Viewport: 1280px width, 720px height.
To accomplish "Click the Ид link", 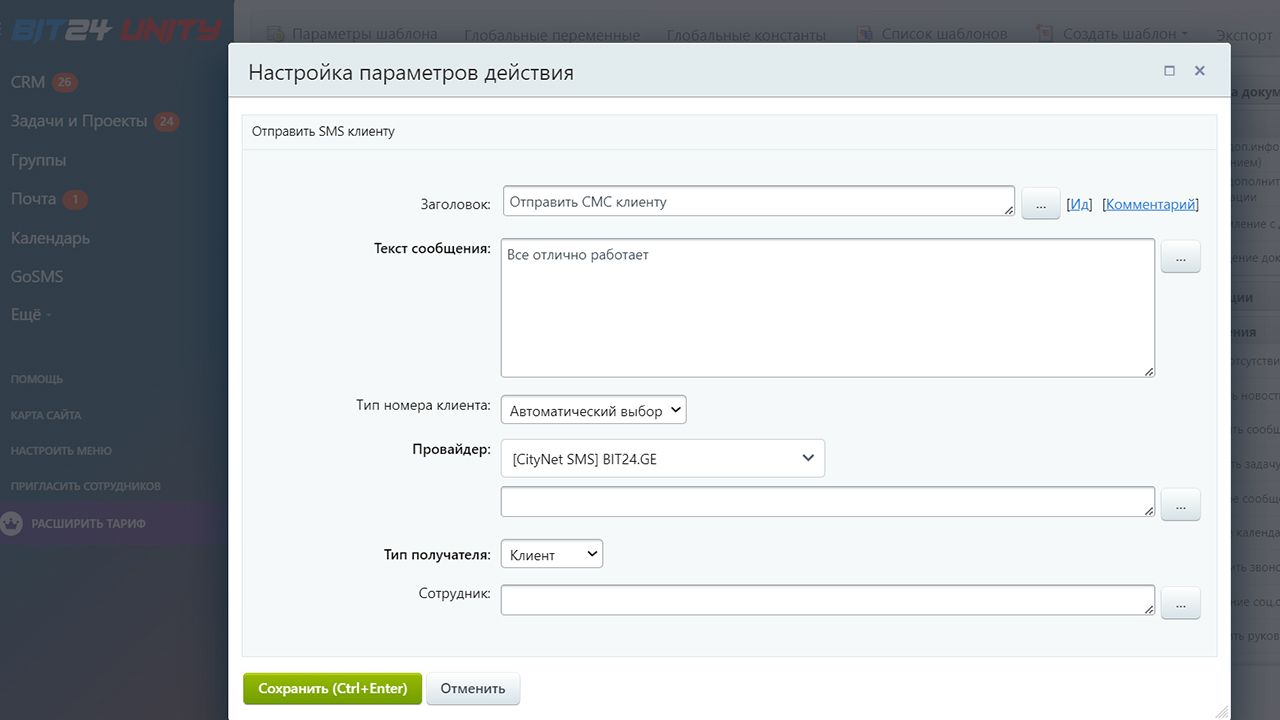I will [x=1079, y=204].
